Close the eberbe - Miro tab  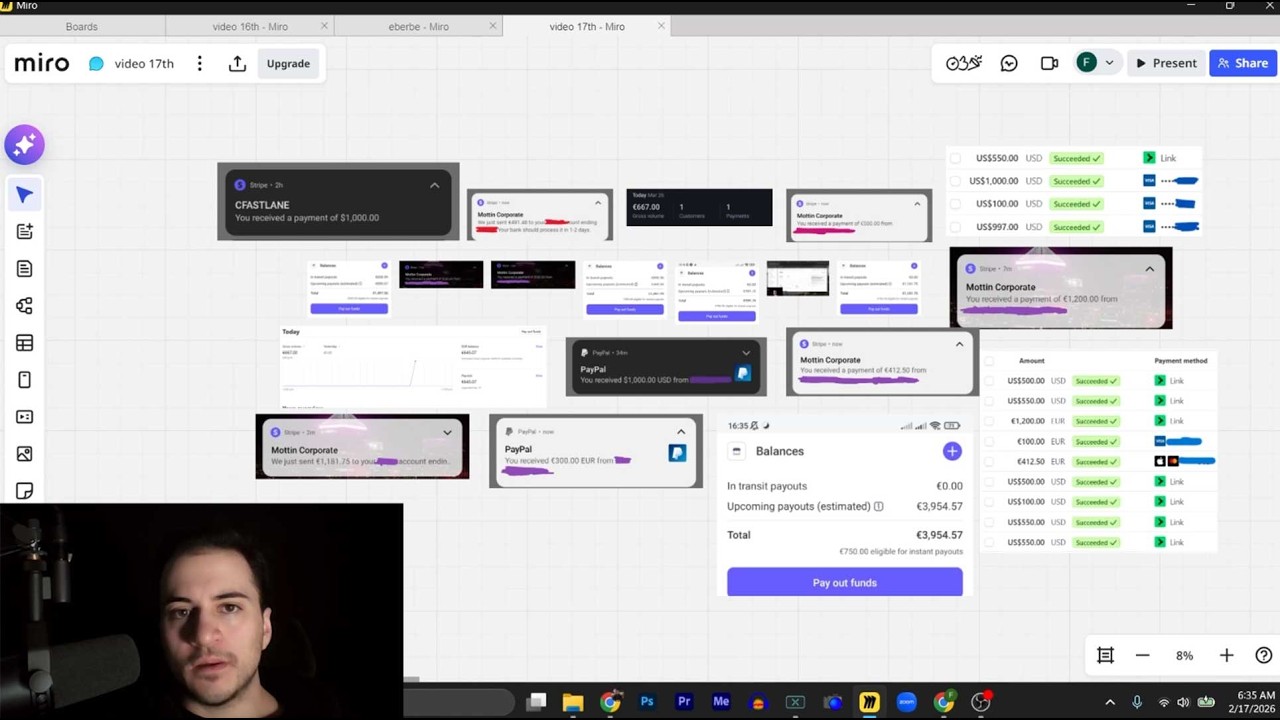pos(493,26)
